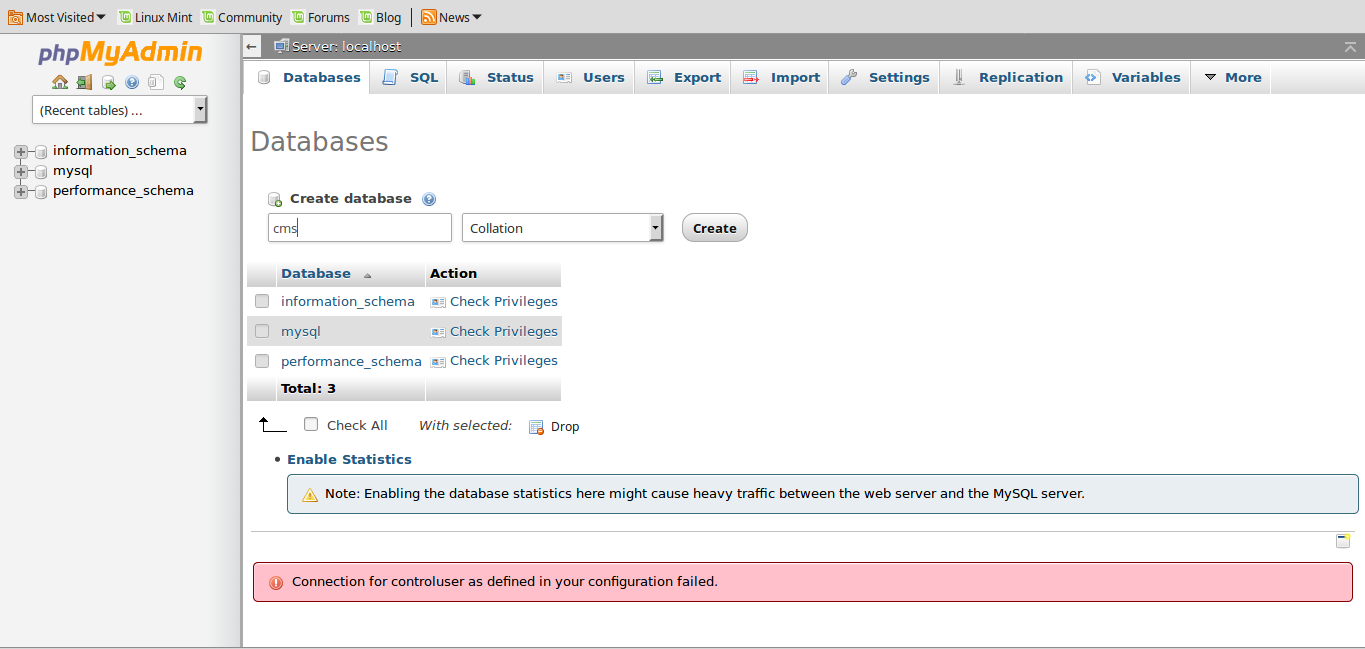
Task: Open the Query window icon
Action: tap(108, 83)
